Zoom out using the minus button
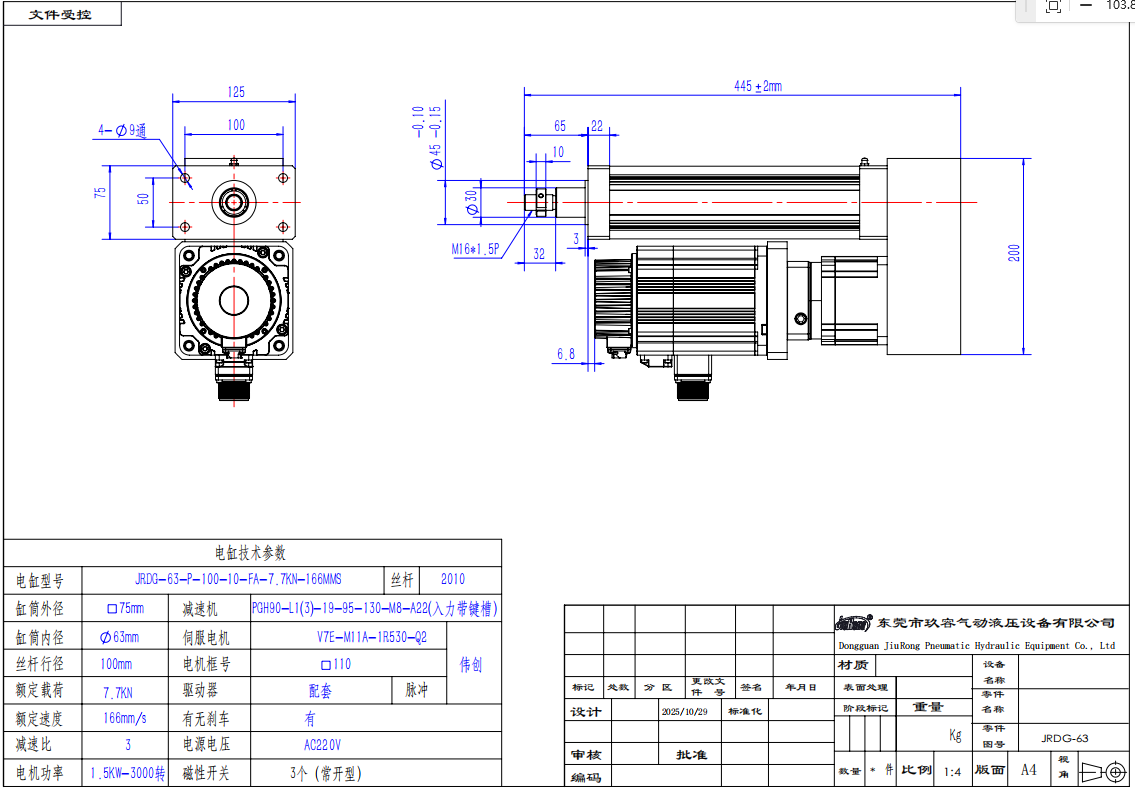Screen dimensions: 1135x791 (1086, 5)
